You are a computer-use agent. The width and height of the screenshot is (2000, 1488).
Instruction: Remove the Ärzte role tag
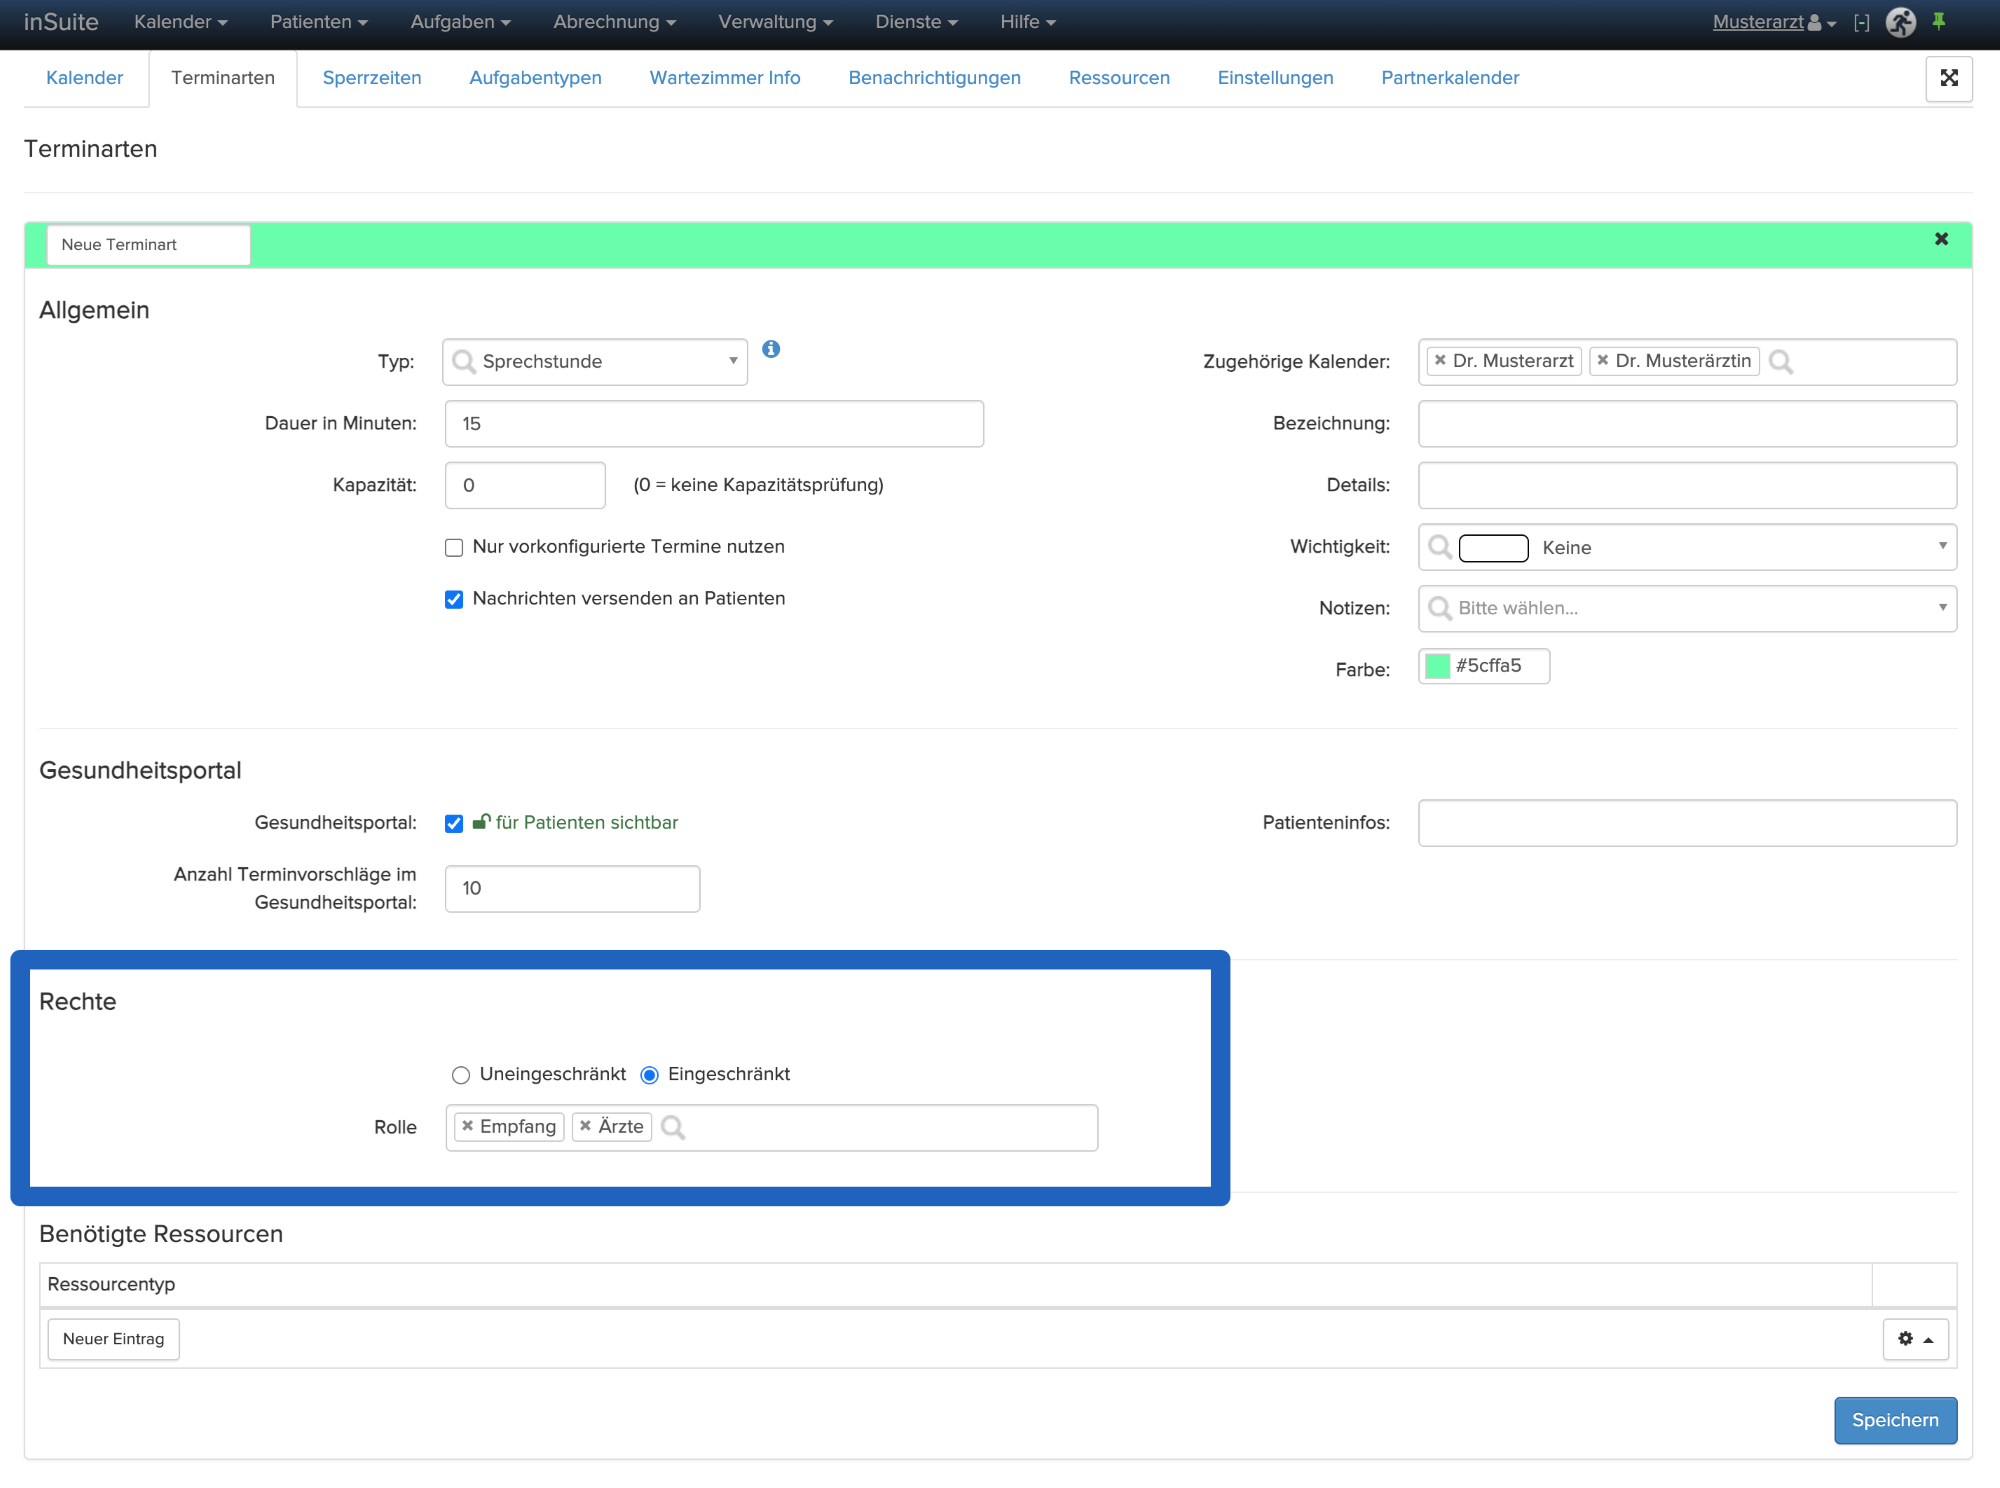click(586, 1126)
